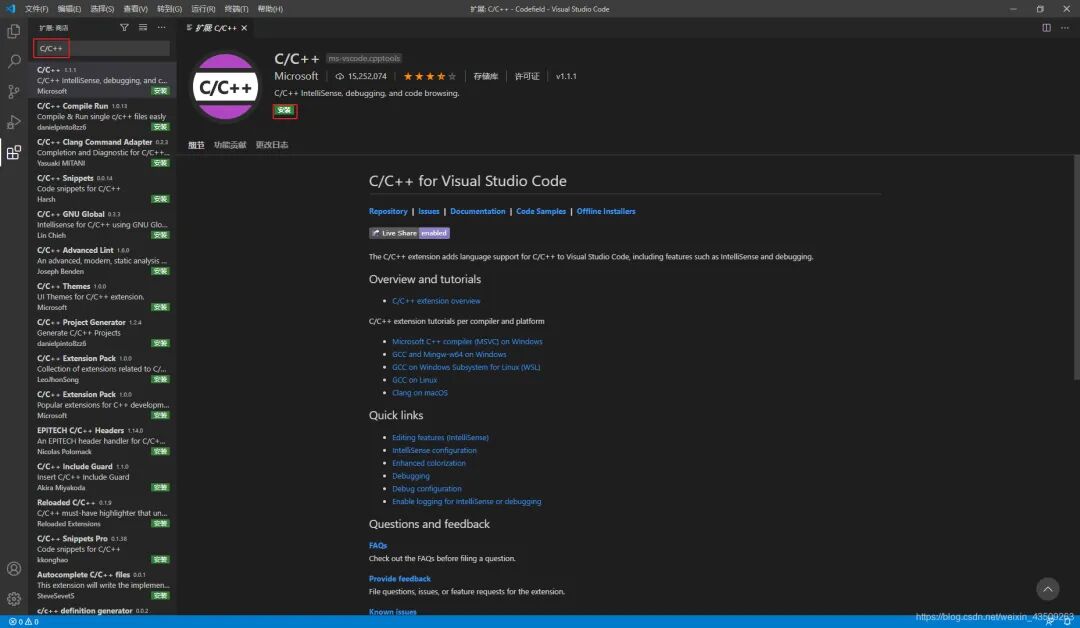Select EPITECH C/C++ Headers in list
Viewport: 1080px width, 628px height.
coord(102,441)
